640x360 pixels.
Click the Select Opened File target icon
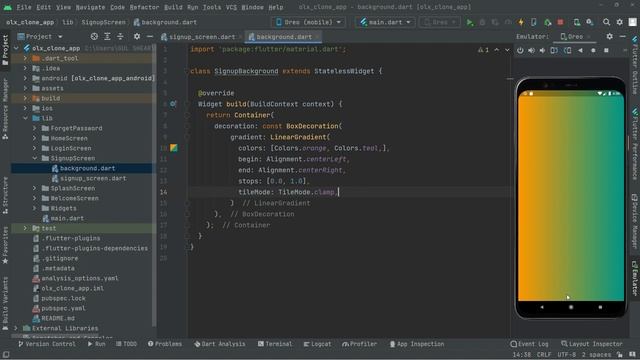[94, 37]
